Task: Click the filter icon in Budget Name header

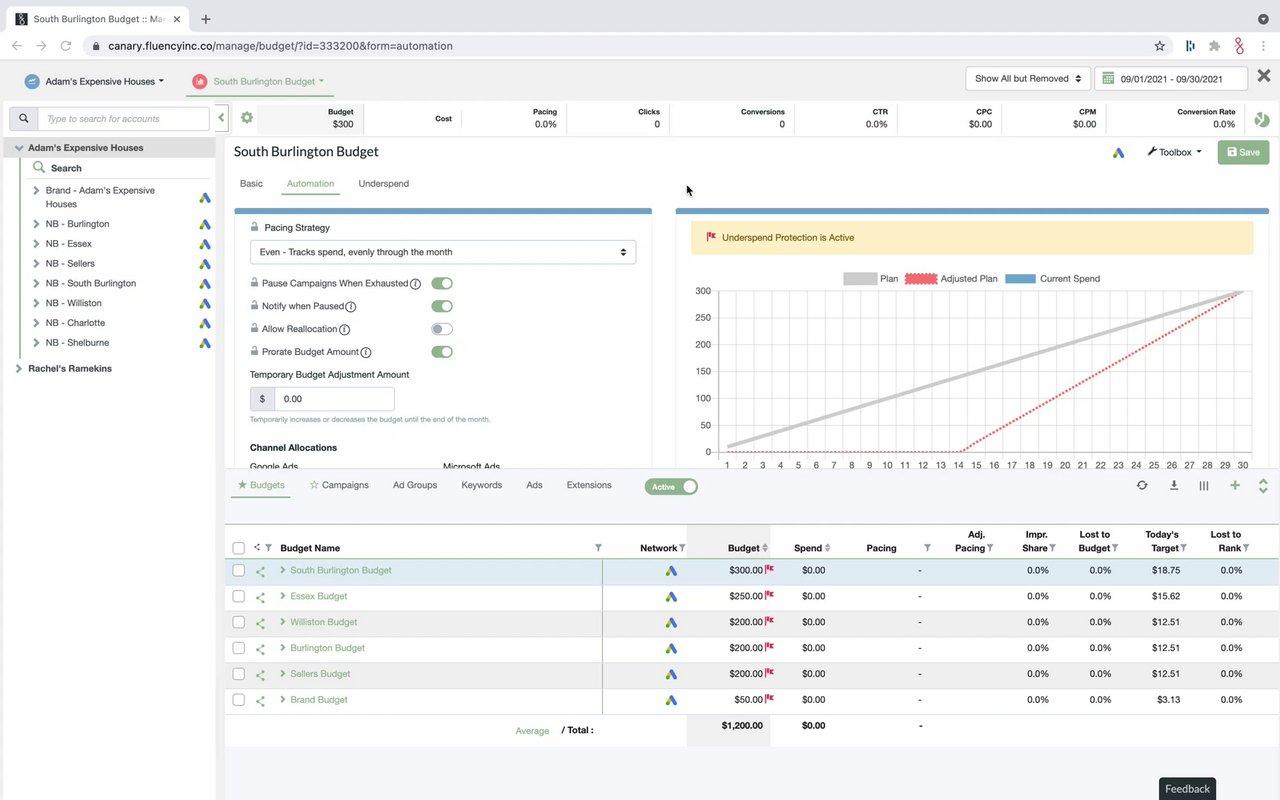Action: coord(598,548)
